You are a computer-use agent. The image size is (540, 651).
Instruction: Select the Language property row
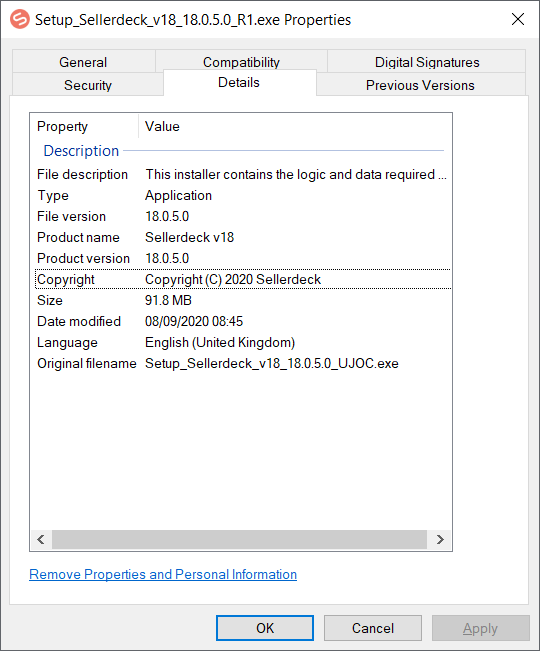point(242,343)
